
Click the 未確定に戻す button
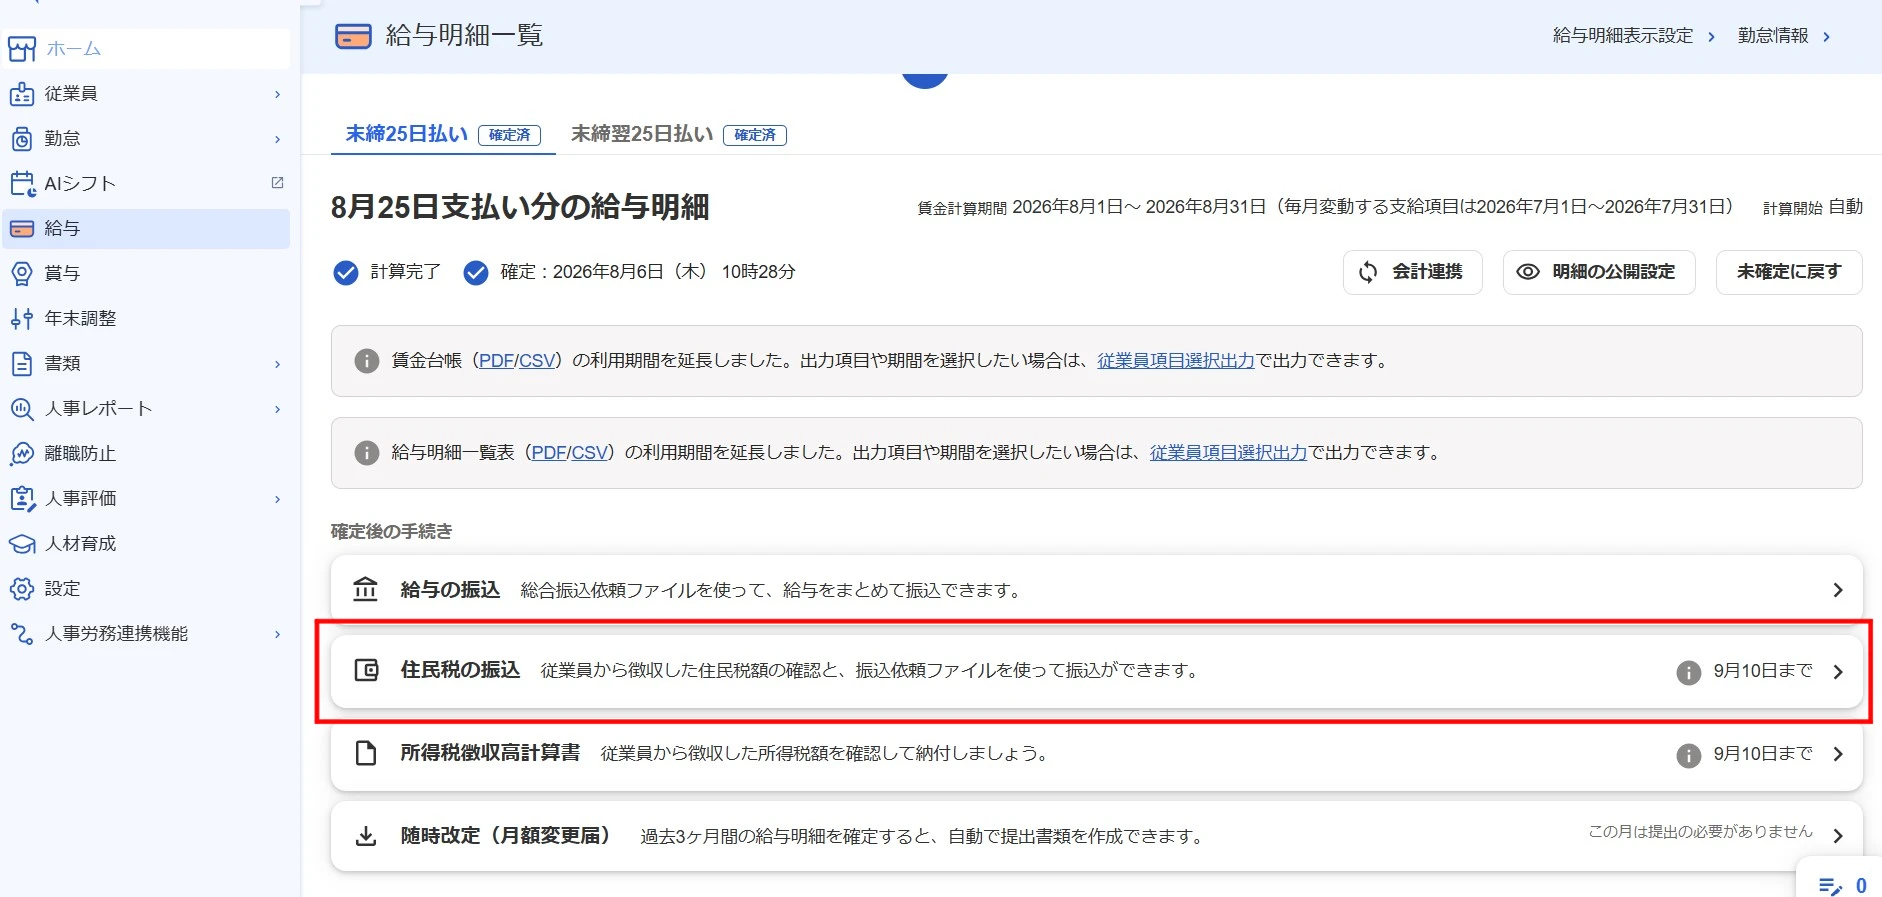click(1789, 272)
